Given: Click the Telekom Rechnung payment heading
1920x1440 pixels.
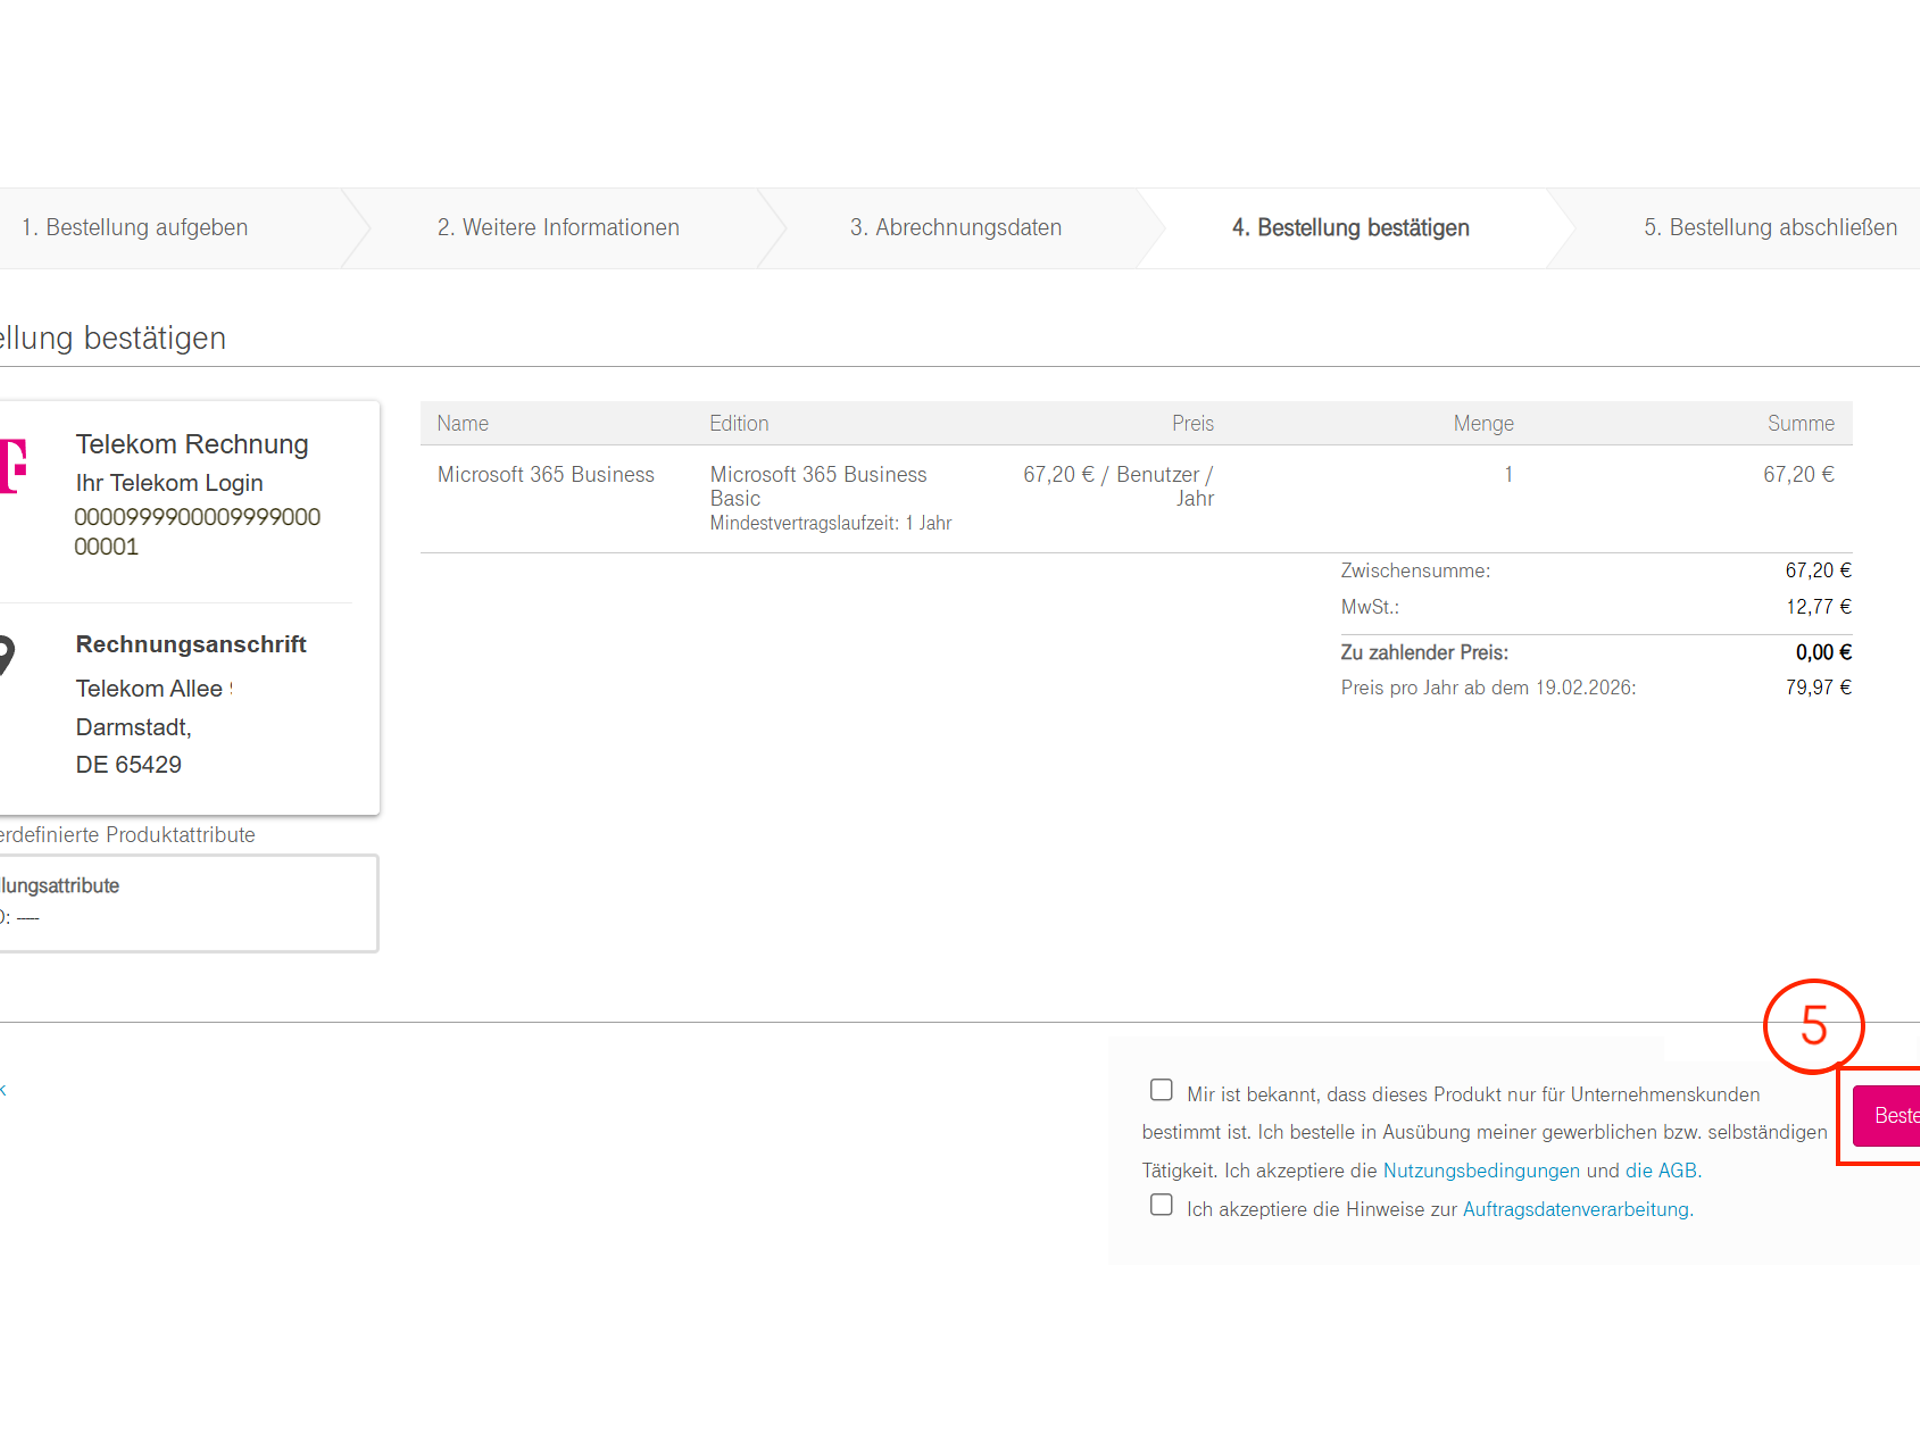Looking at the screenshot, I should pos(192,444).
